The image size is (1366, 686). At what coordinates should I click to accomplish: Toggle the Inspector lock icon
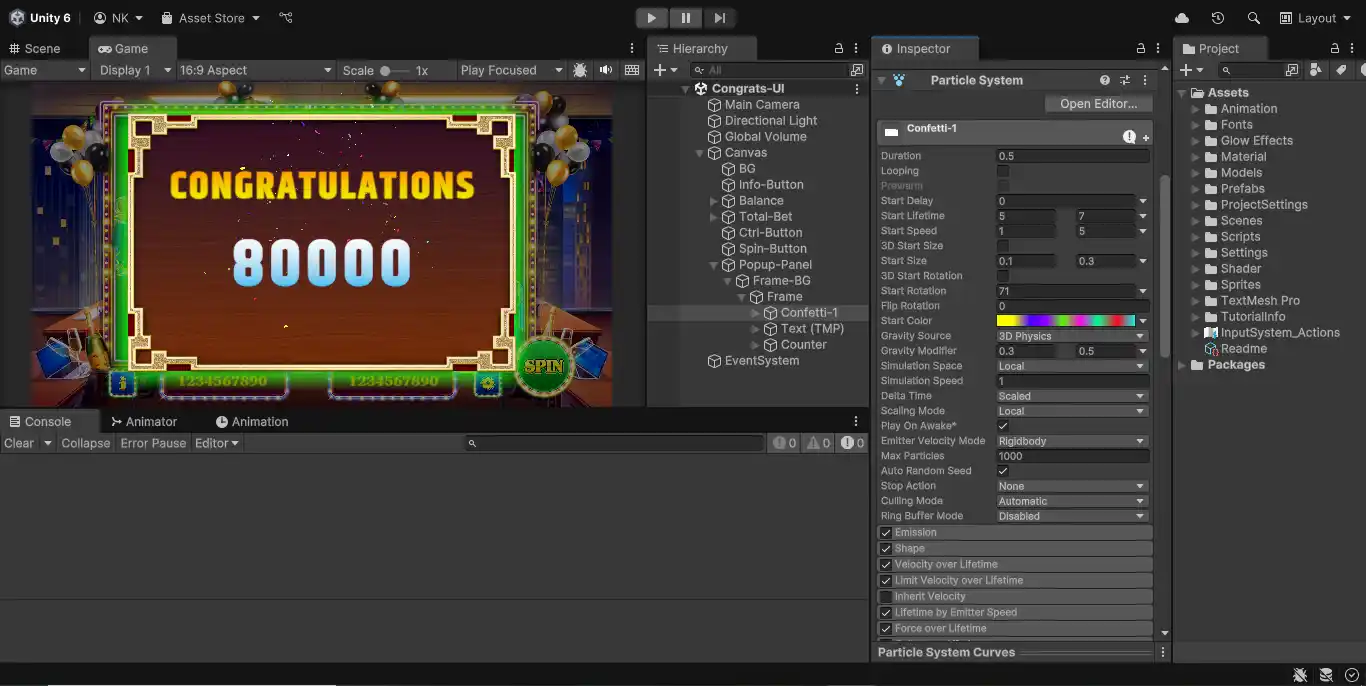pos(1139,47)
